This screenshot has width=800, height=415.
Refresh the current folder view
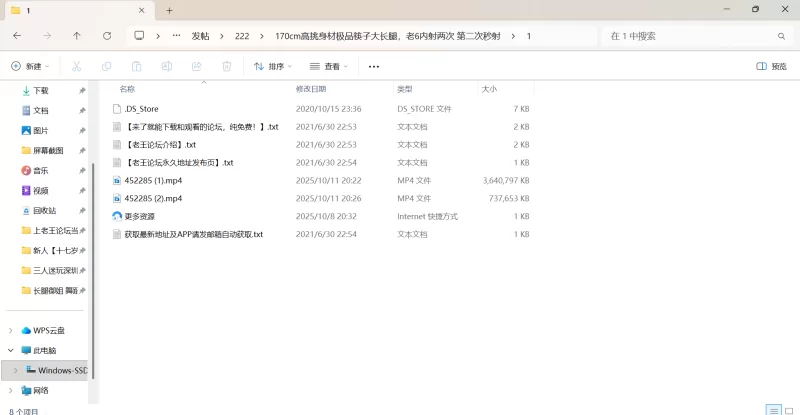click(107, 35)
